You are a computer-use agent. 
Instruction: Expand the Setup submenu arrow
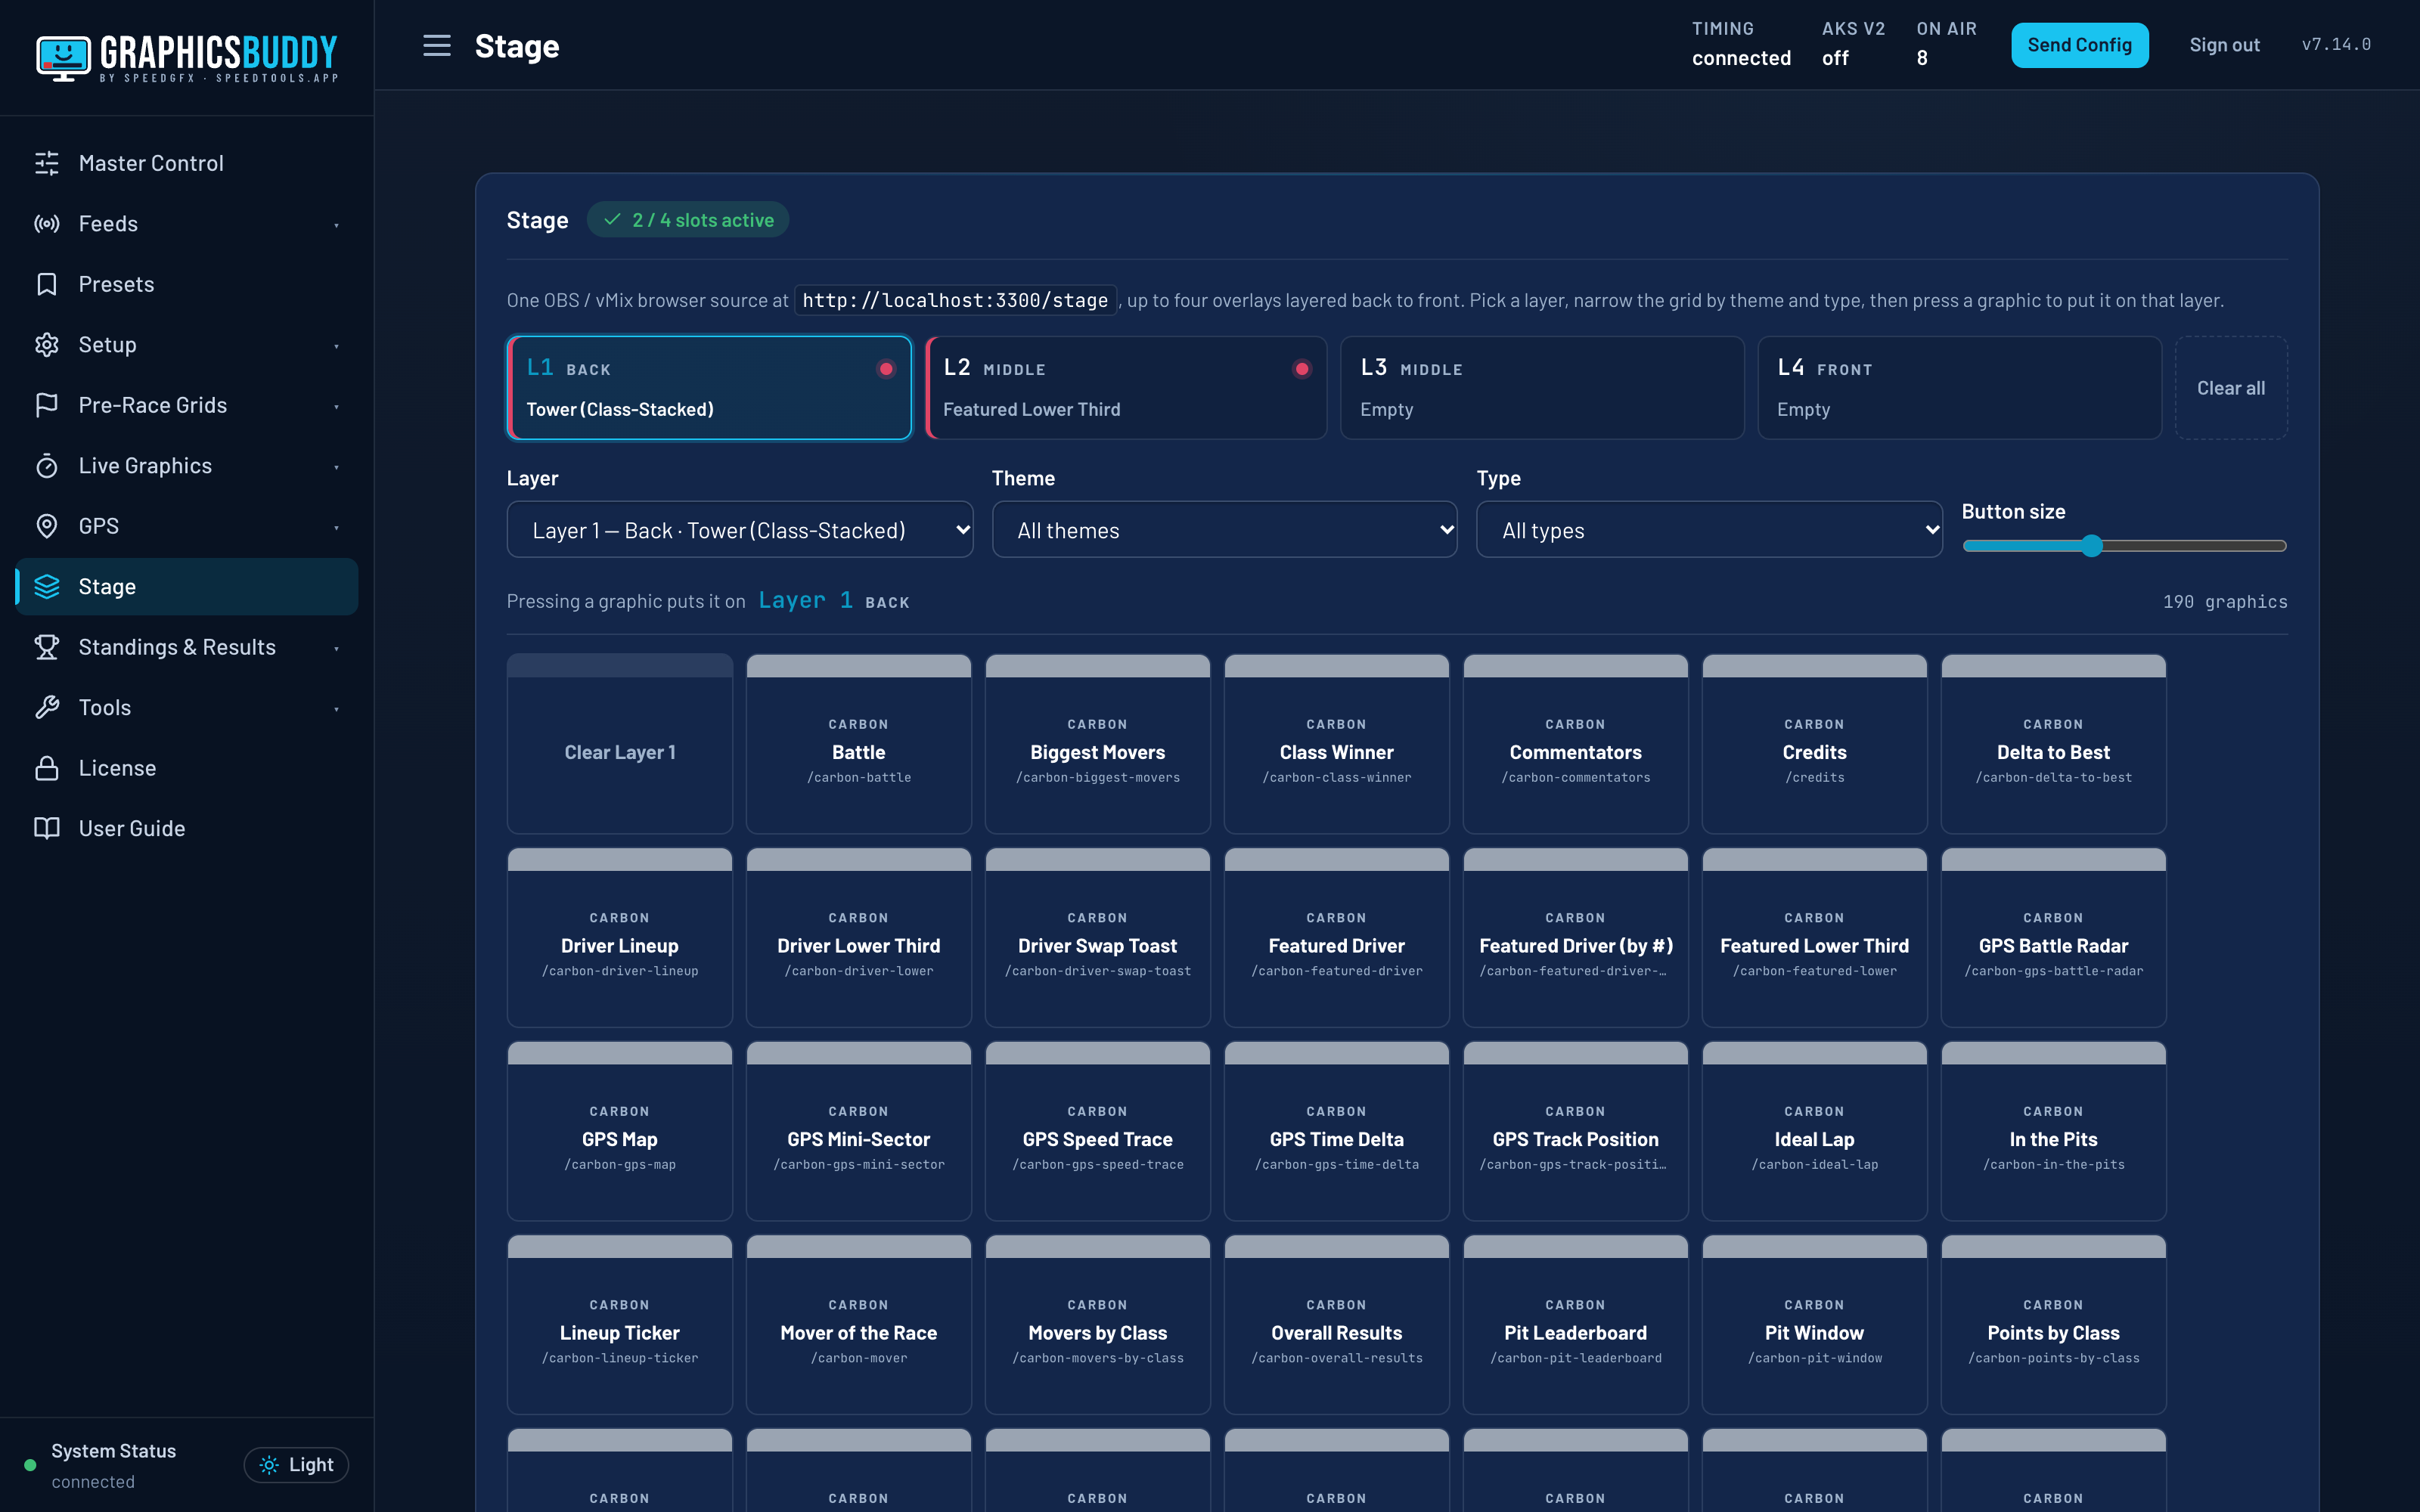pyautogui.click(x=337, y=346)
